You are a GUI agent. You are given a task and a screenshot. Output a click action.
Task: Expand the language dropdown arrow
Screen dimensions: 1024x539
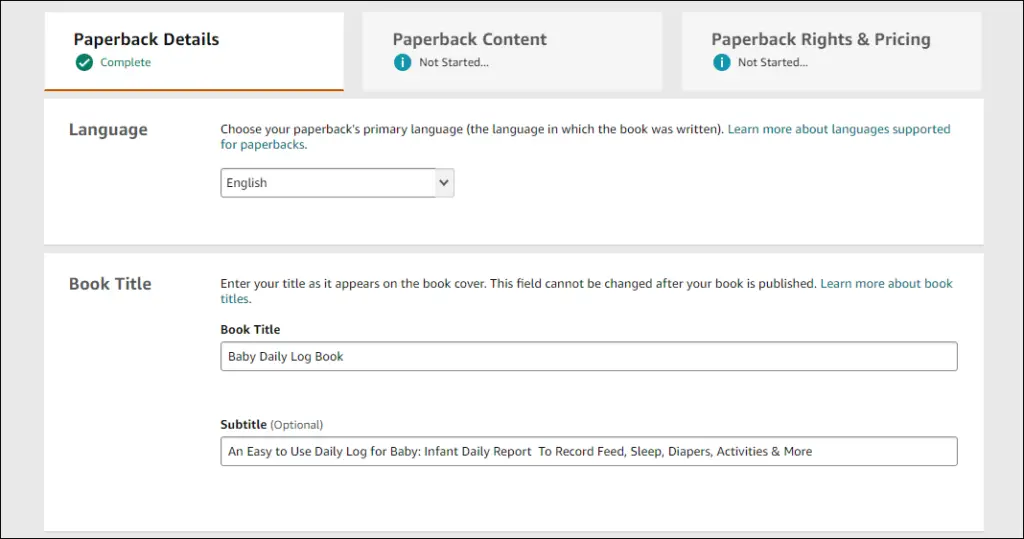tap(444, 183)
